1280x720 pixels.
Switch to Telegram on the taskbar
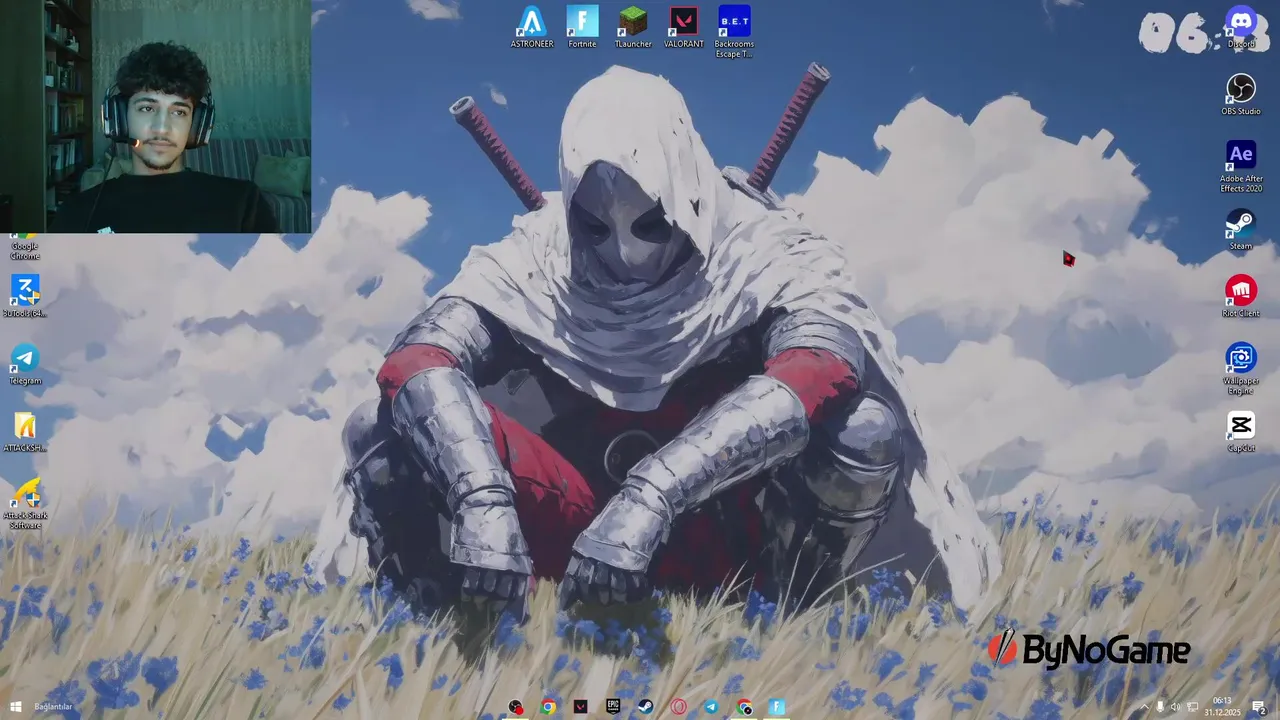(x=711, y=707)
